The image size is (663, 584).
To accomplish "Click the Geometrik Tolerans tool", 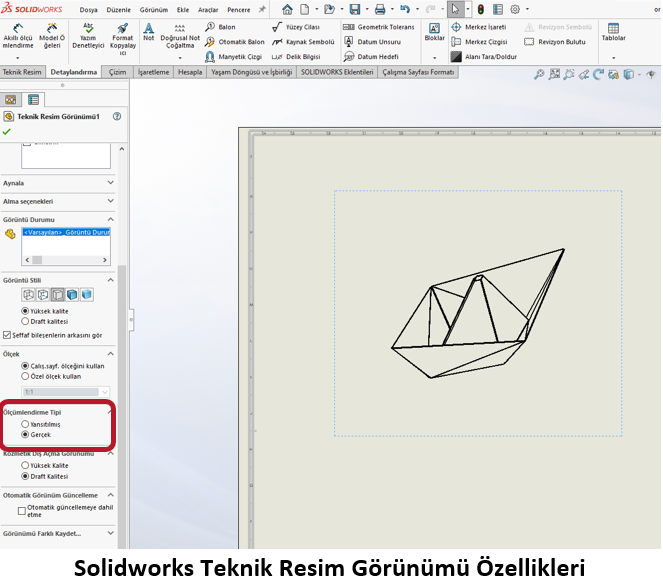I will [378, 27].
